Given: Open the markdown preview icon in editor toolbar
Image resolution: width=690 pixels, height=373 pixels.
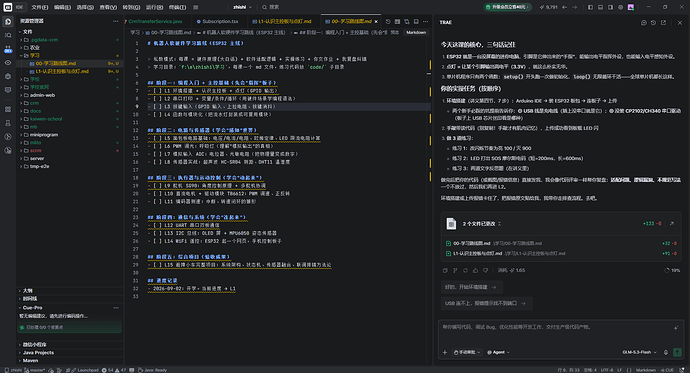Looking at the screenshot, I should [x=397, y=21].
